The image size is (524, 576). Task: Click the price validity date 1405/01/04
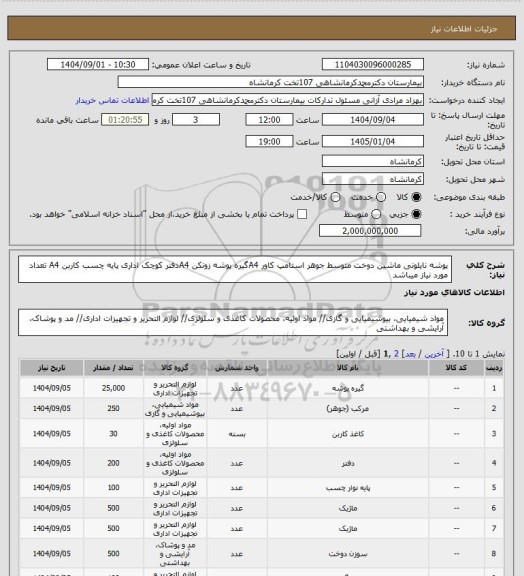373,141
